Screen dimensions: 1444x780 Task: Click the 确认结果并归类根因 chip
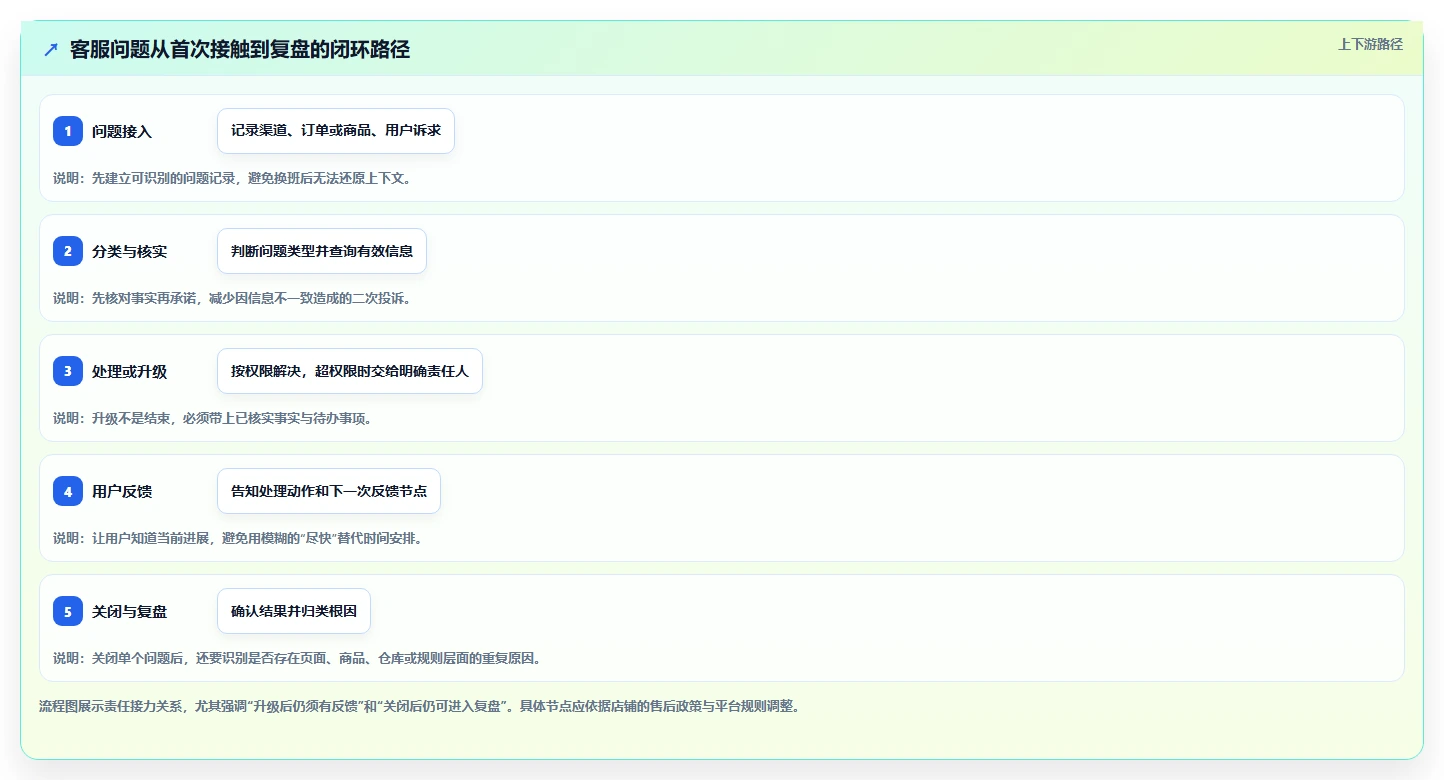point(294,611)
